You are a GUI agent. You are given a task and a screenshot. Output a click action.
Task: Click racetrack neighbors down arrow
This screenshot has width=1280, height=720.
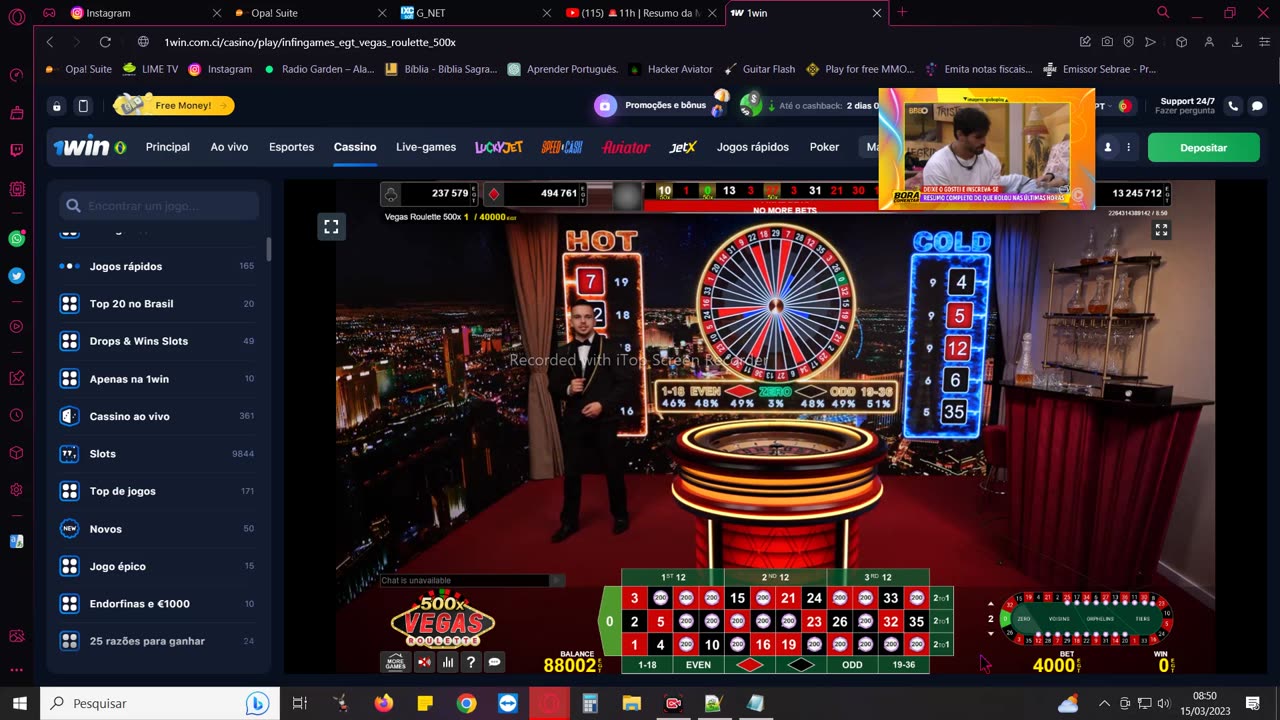(991, 633)
